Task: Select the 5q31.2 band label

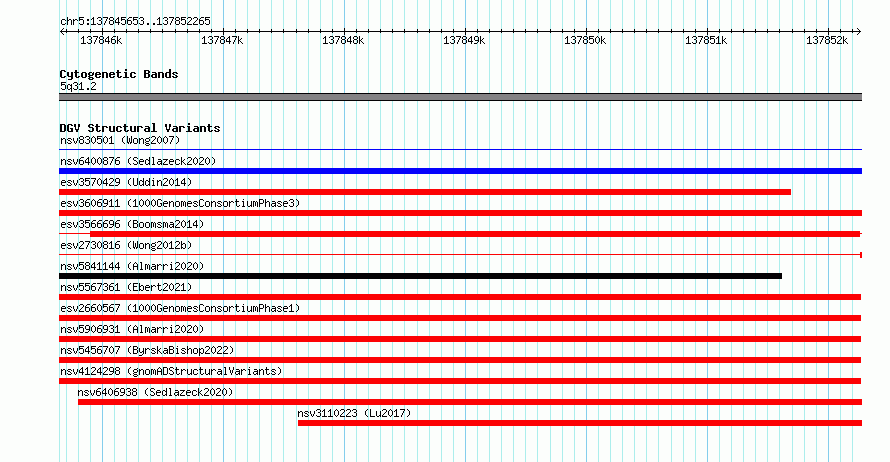Action: click(78, 86)
